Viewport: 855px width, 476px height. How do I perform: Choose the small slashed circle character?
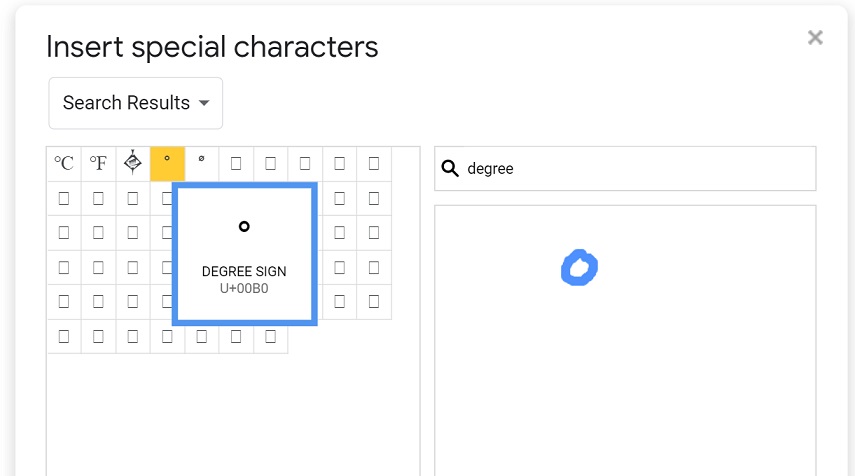pos(202,164)
